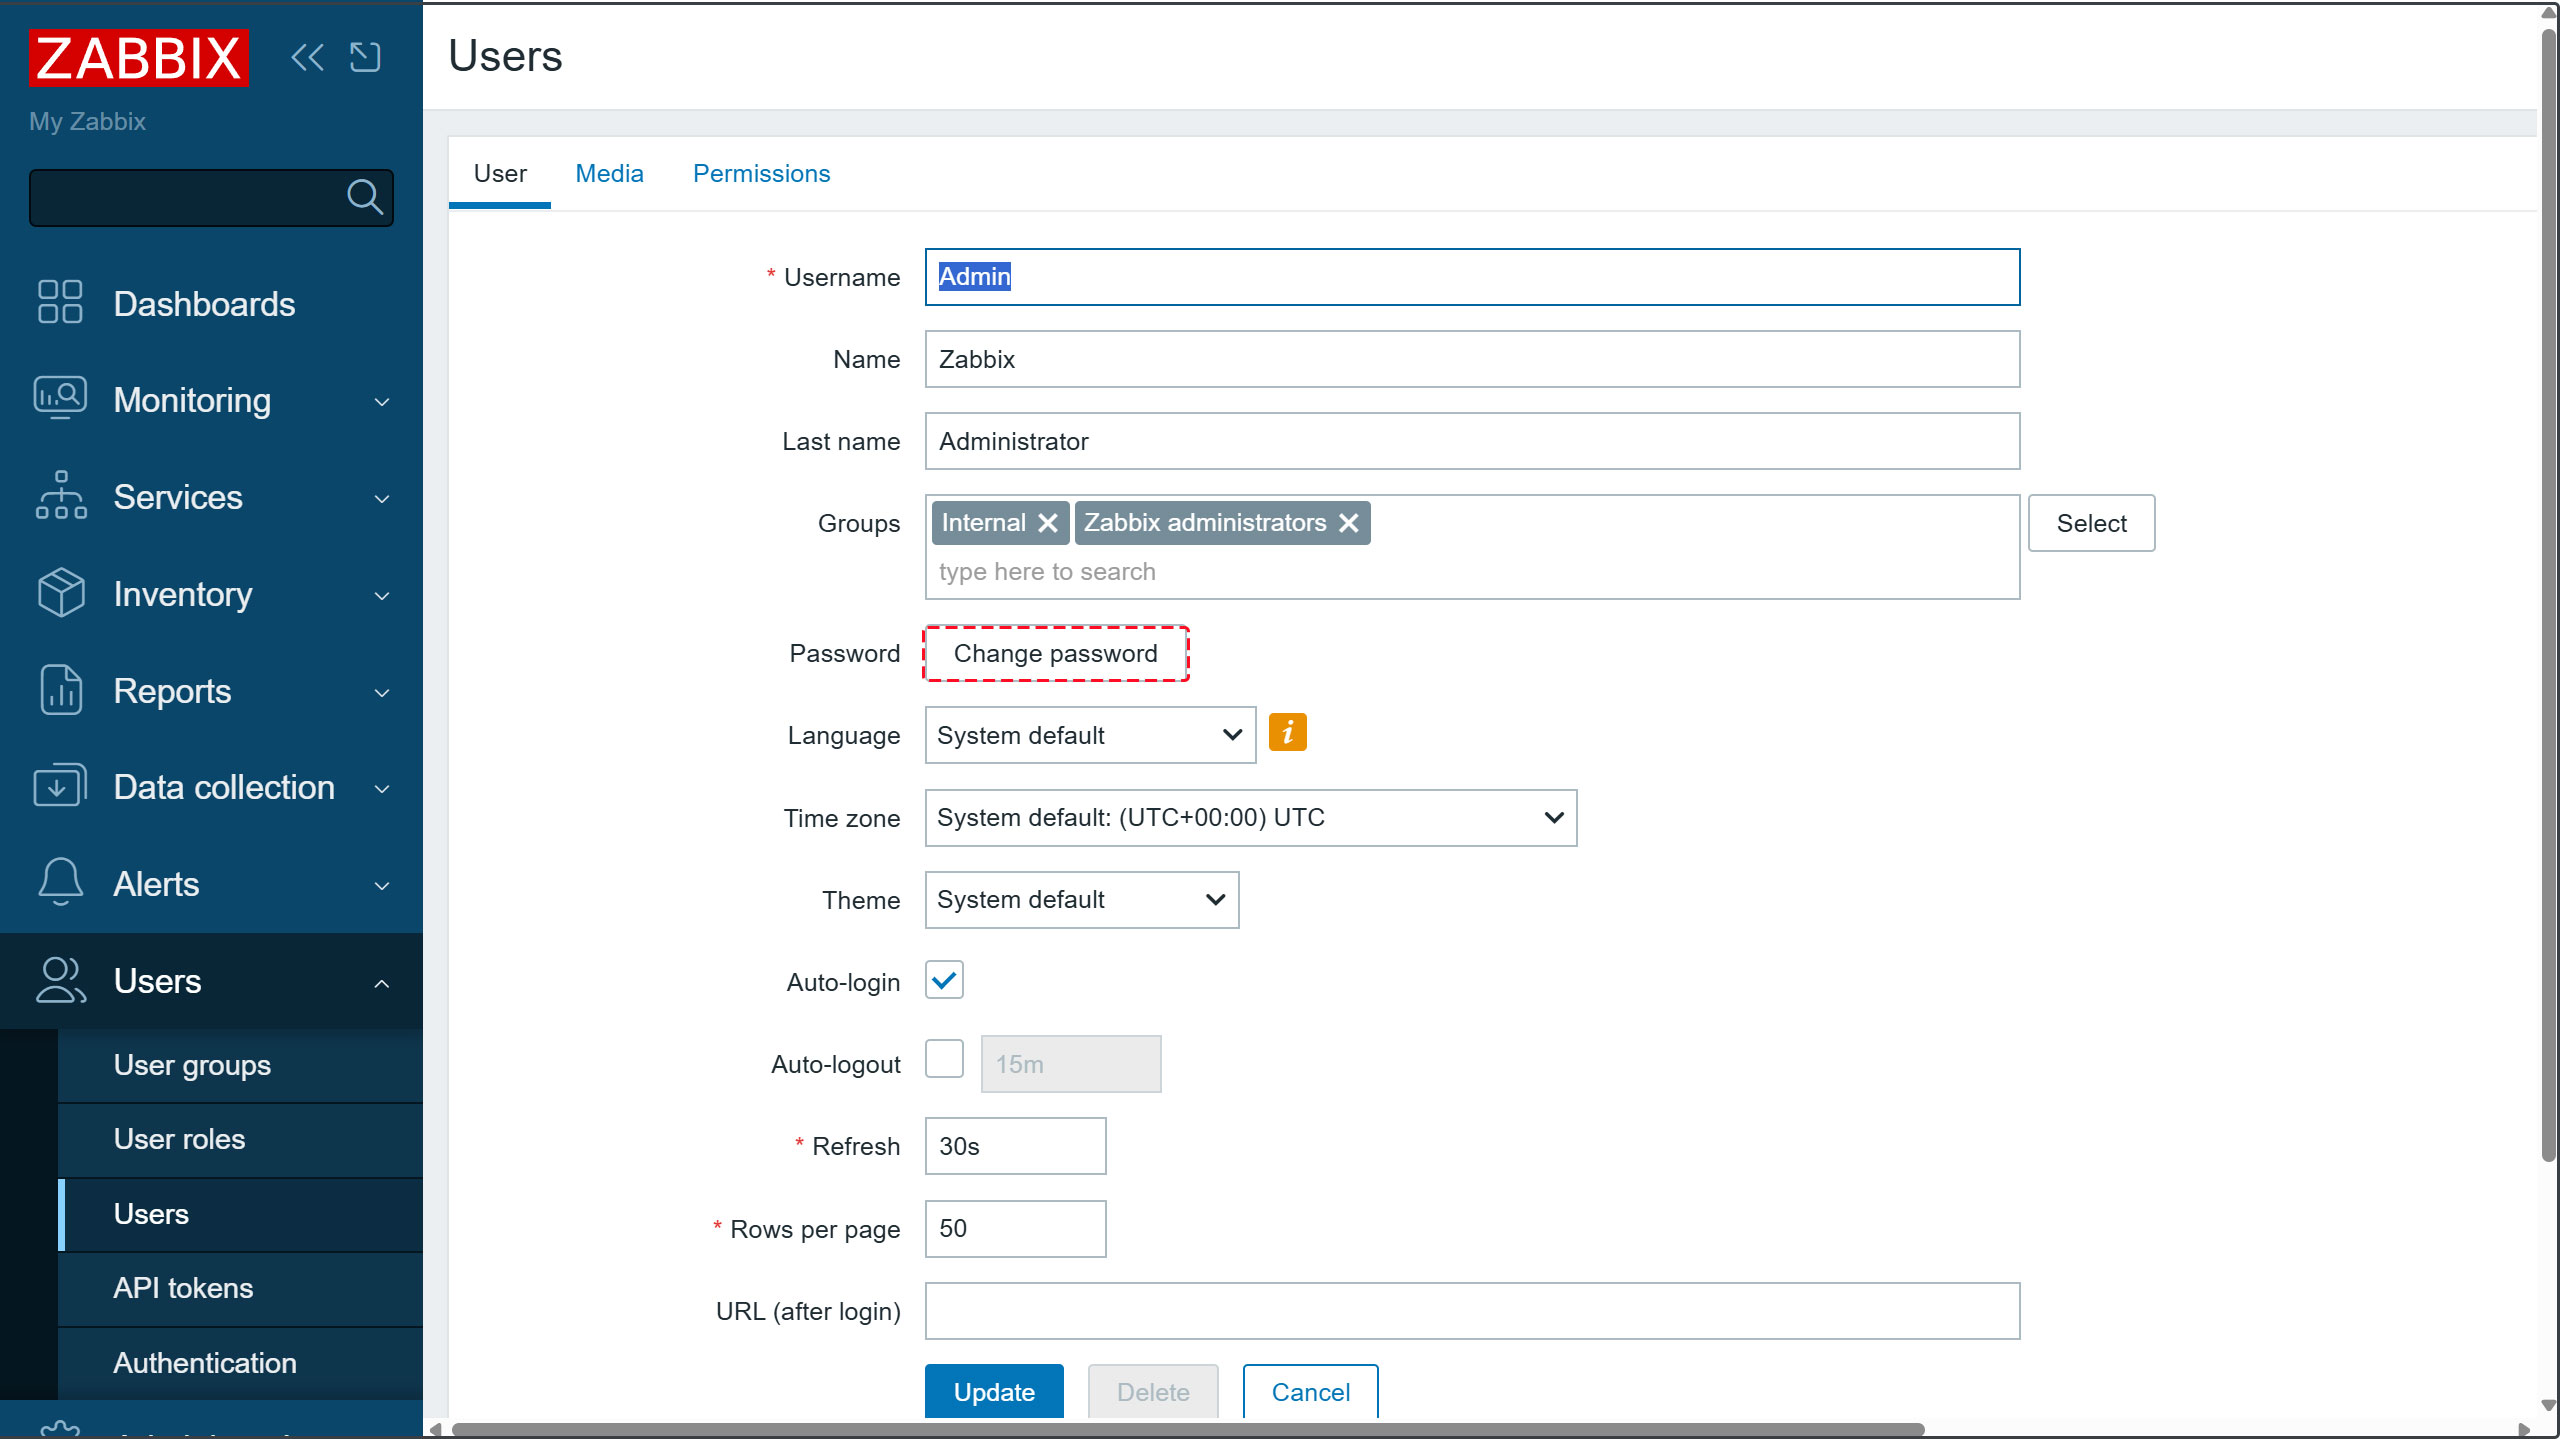Open the Theme dropdown
Screen dimensions: 2560x1439
tap(1081, 900)
